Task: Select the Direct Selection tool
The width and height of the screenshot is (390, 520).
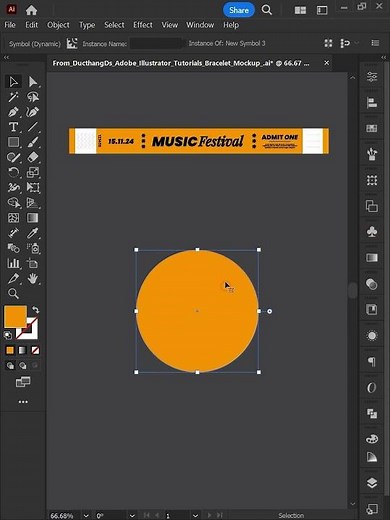Action: point(33,82)
